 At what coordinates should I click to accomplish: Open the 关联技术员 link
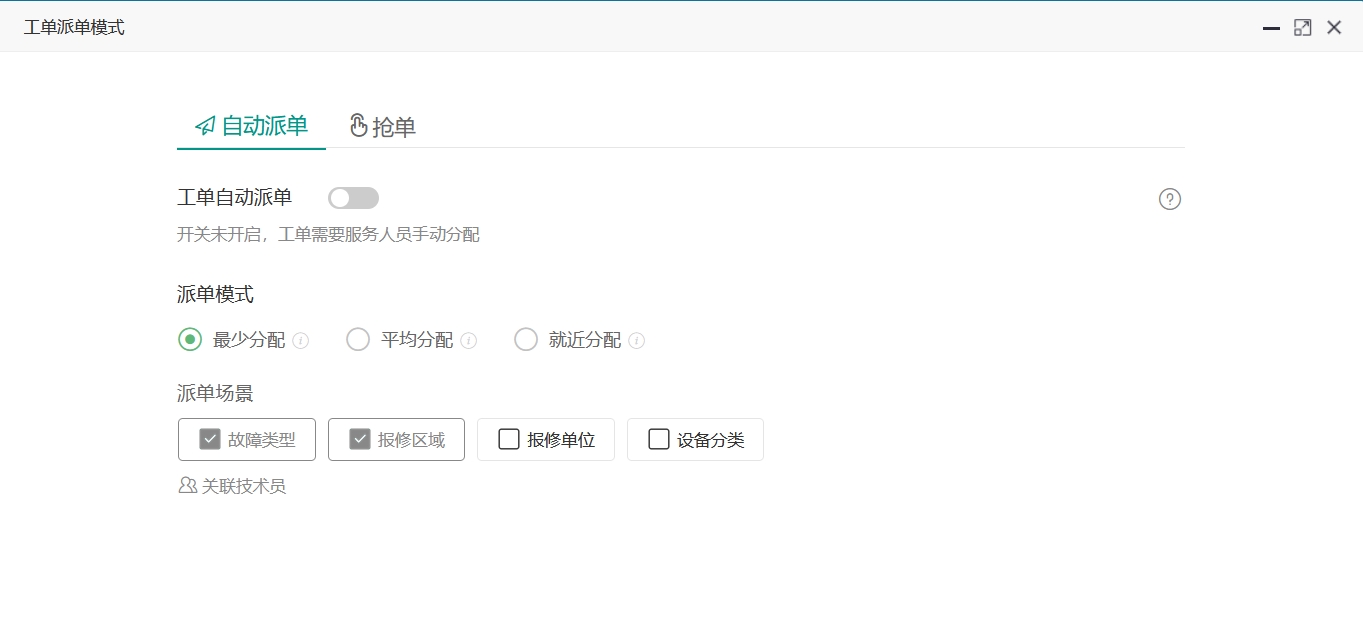tap(245, 485)
